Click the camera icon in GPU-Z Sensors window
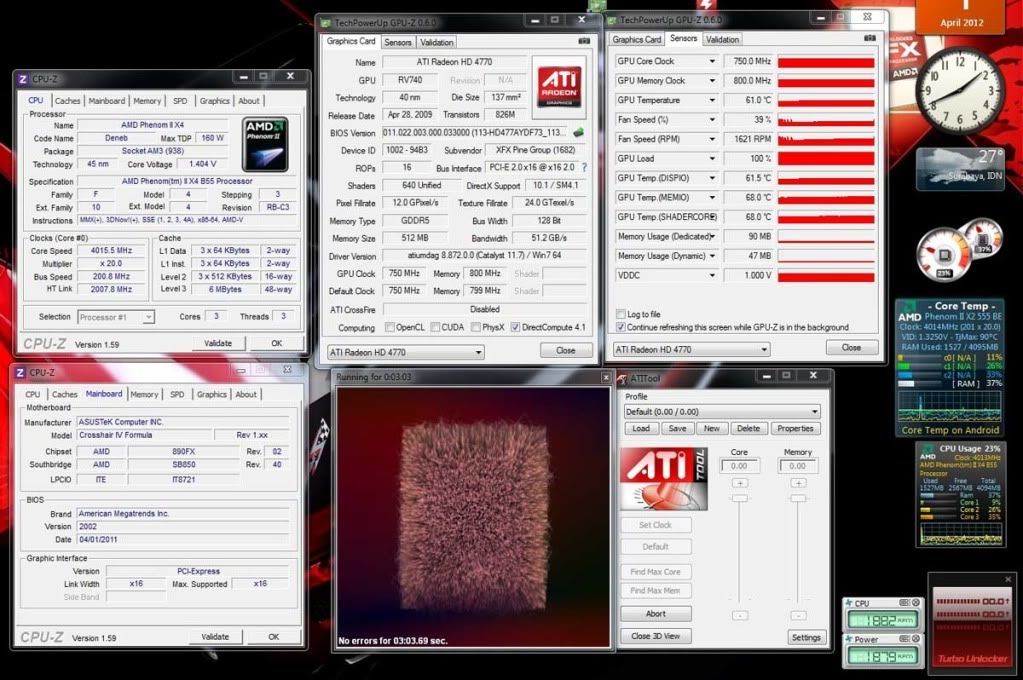1023x680 pixels. click(x=870, y=39)
